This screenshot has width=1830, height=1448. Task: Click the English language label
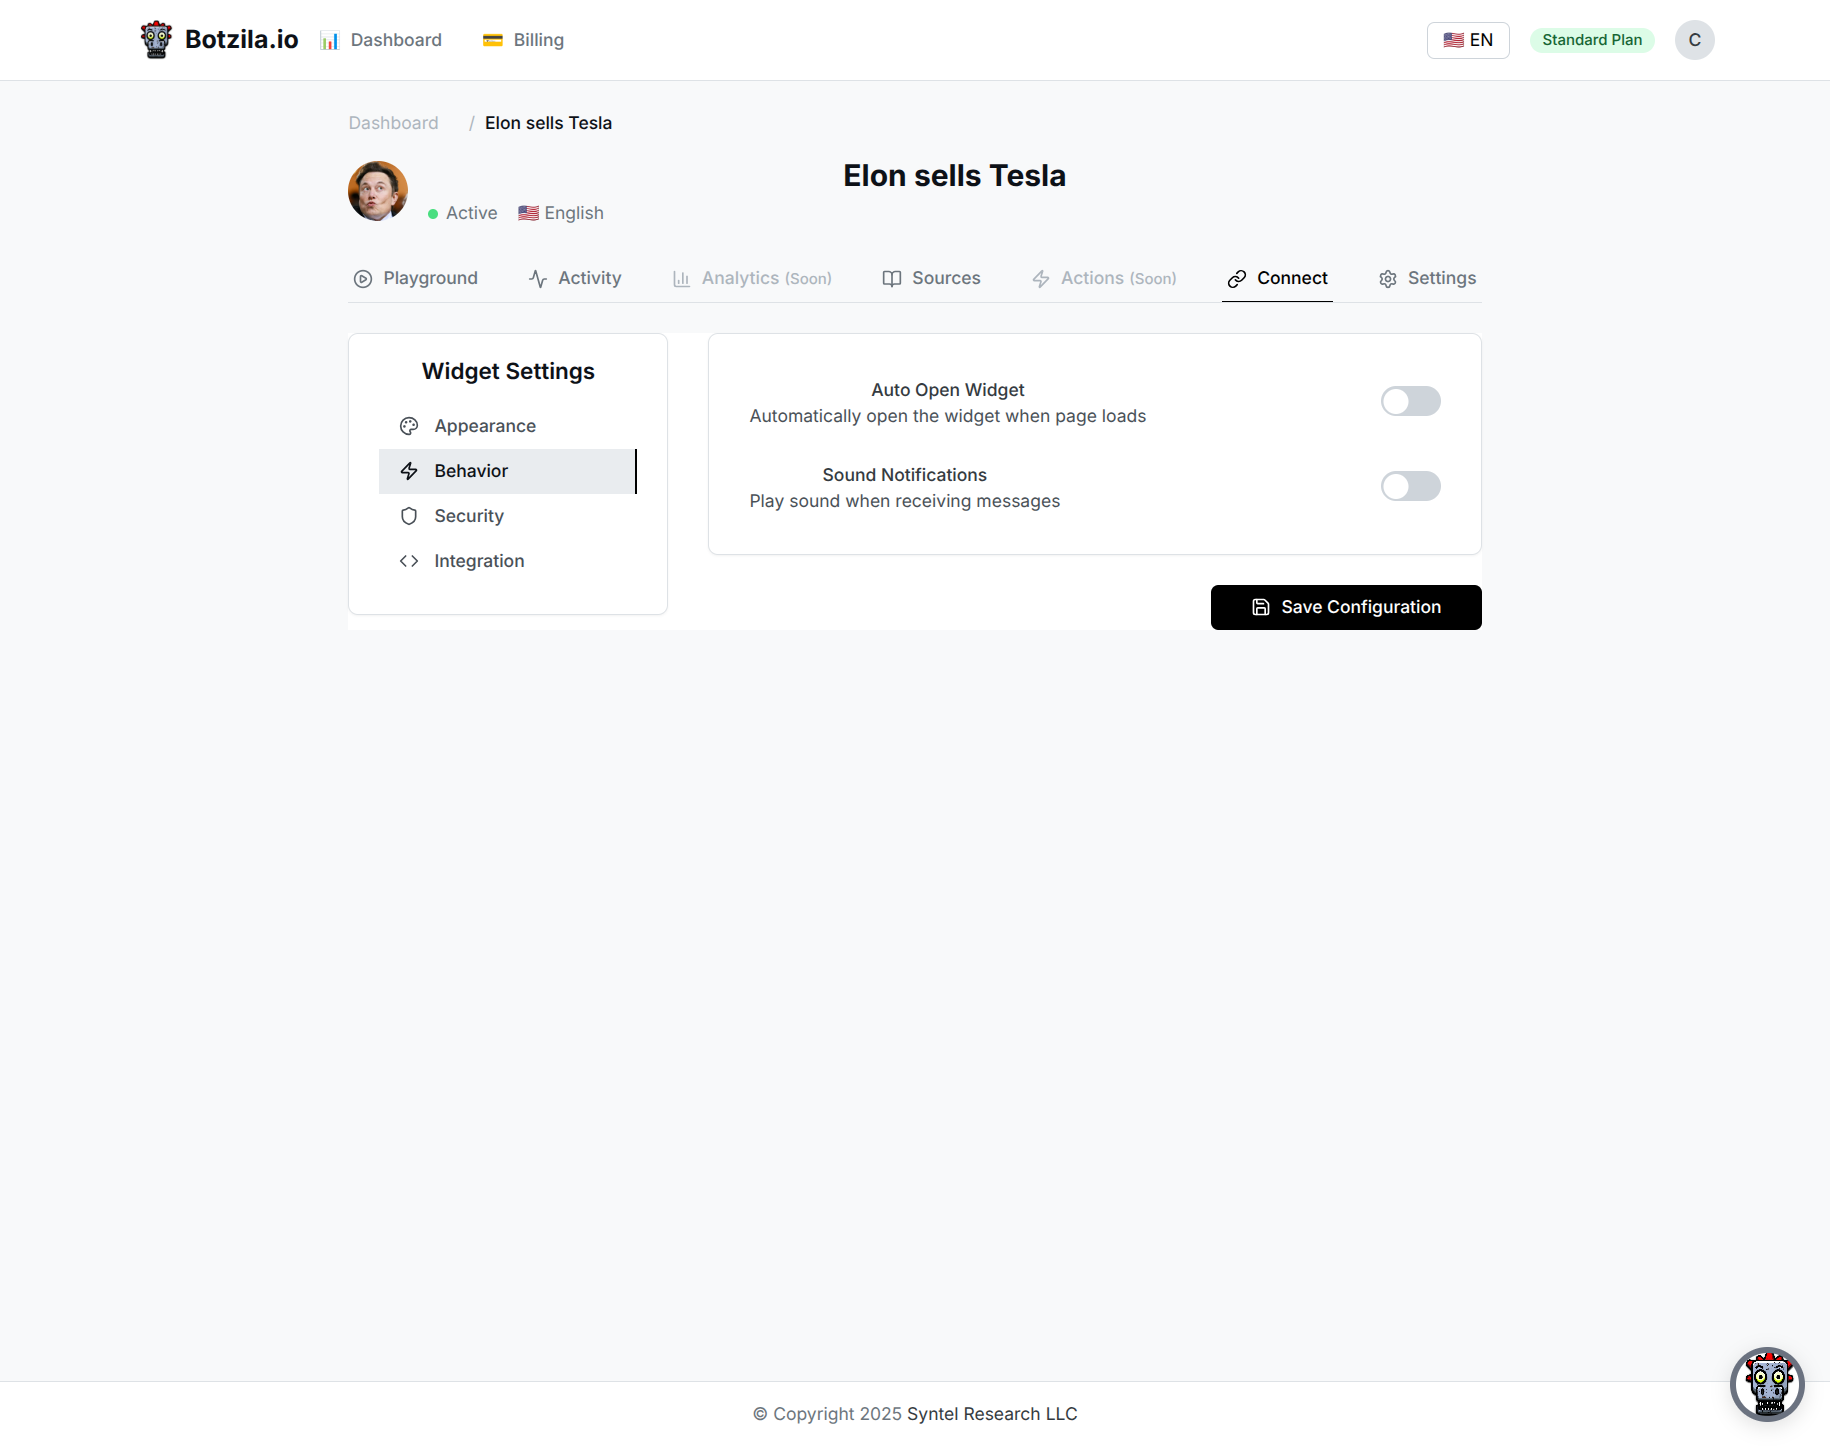pos(561,213)
